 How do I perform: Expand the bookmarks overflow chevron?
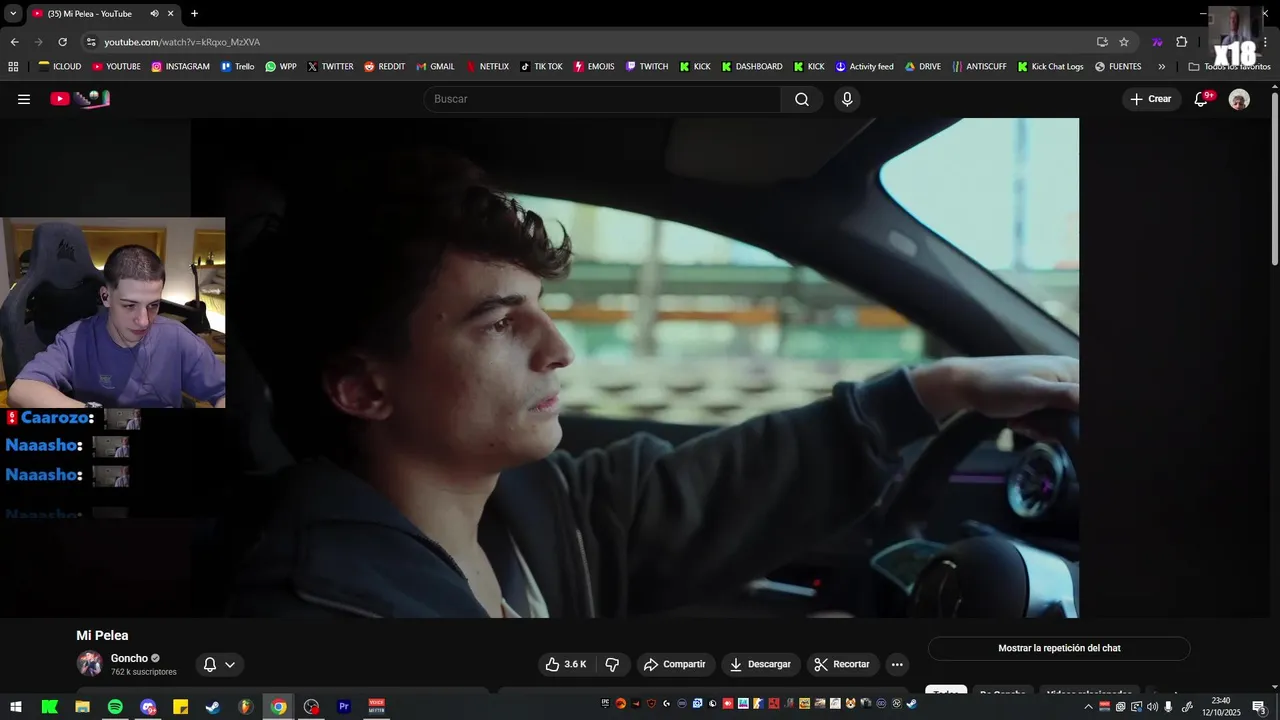pyautogui.click(x=1161, y=67)
